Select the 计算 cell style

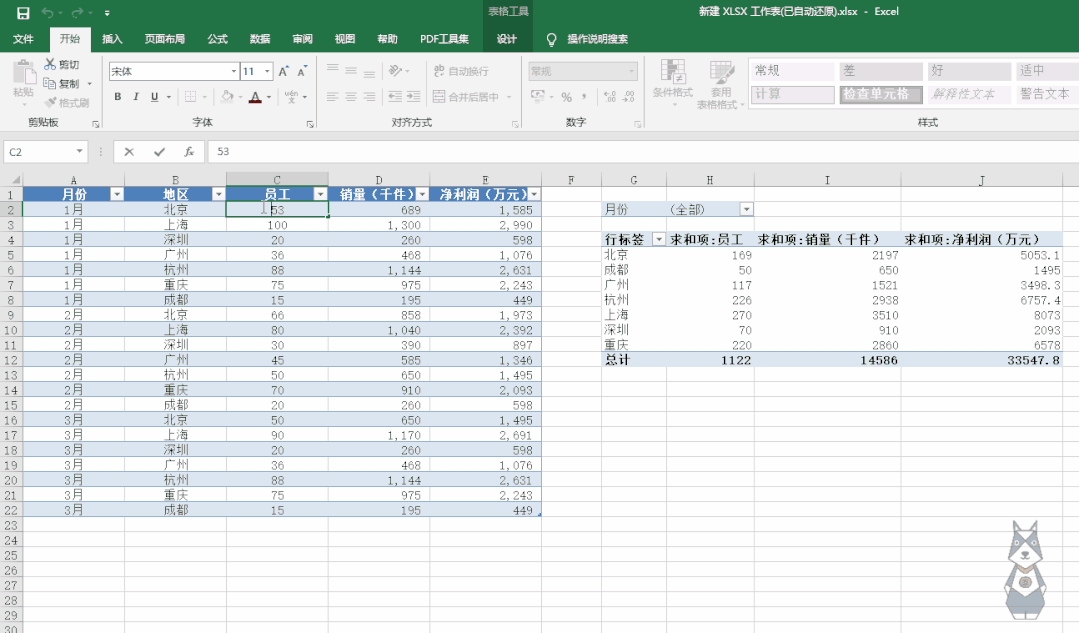(x=792, y=94)
